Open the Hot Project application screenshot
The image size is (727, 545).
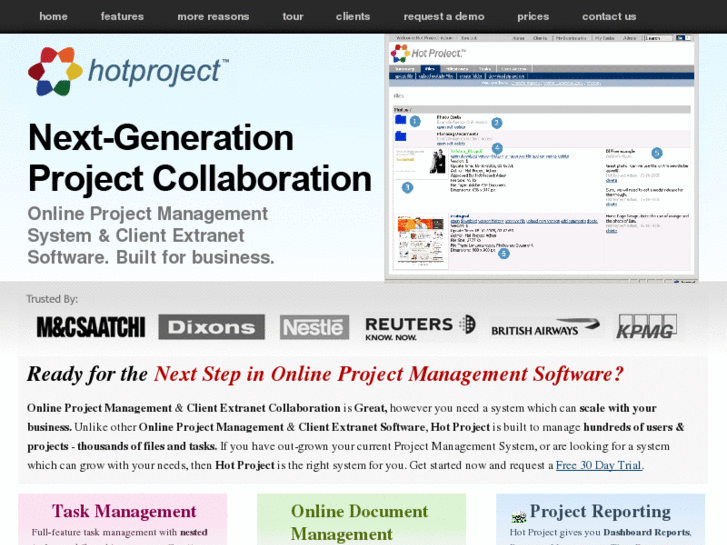(542, 158)
